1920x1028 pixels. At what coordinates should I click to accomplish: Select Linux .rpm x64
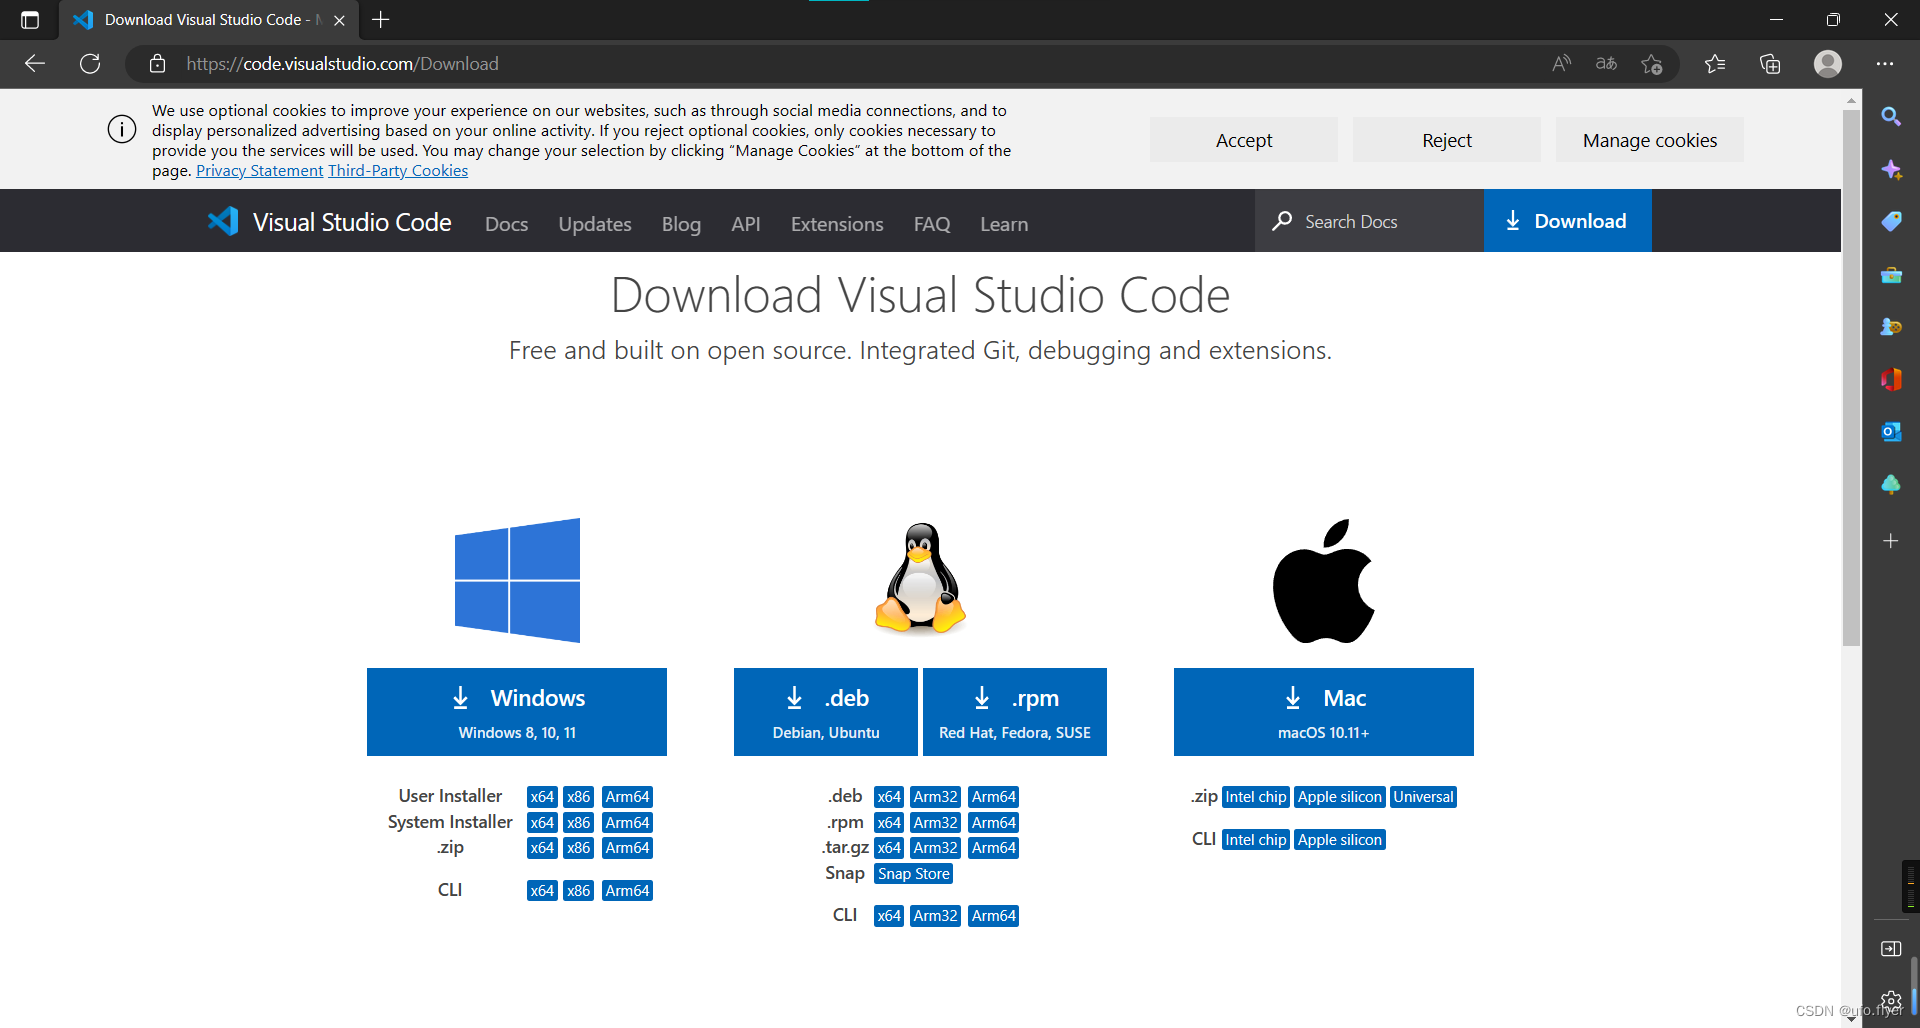(x=889, y=823)
